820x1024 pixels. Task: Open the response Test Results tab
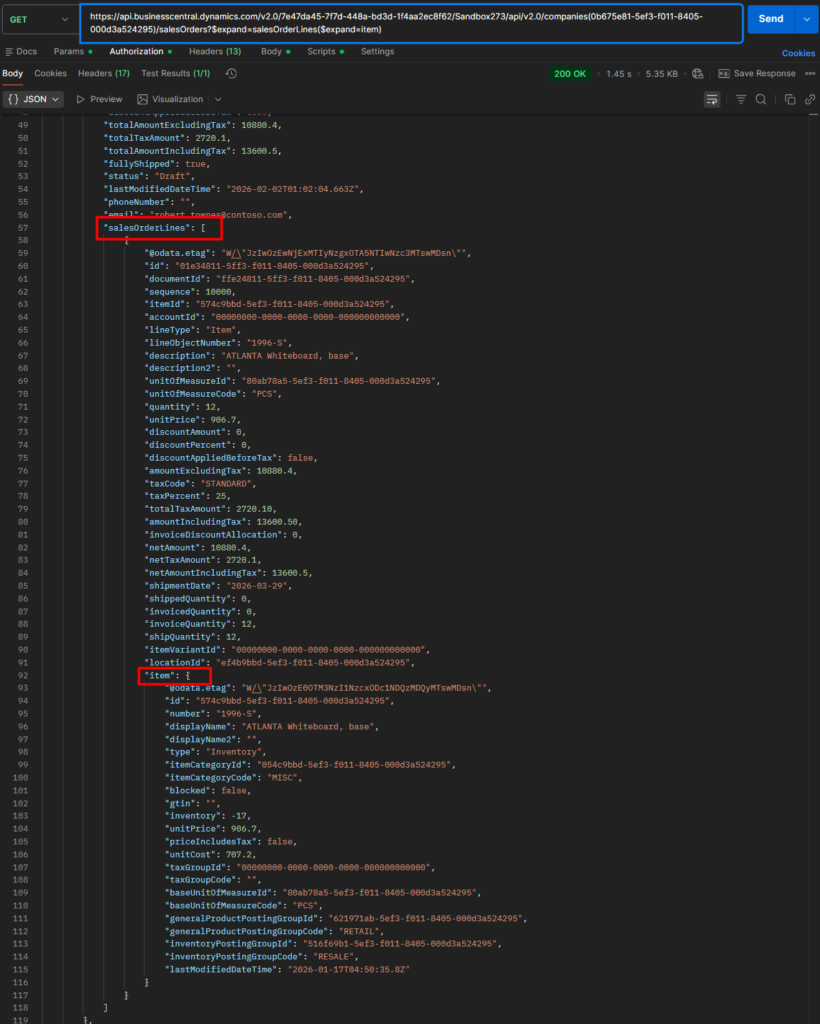pyautogui.click(x=175, y=74)
